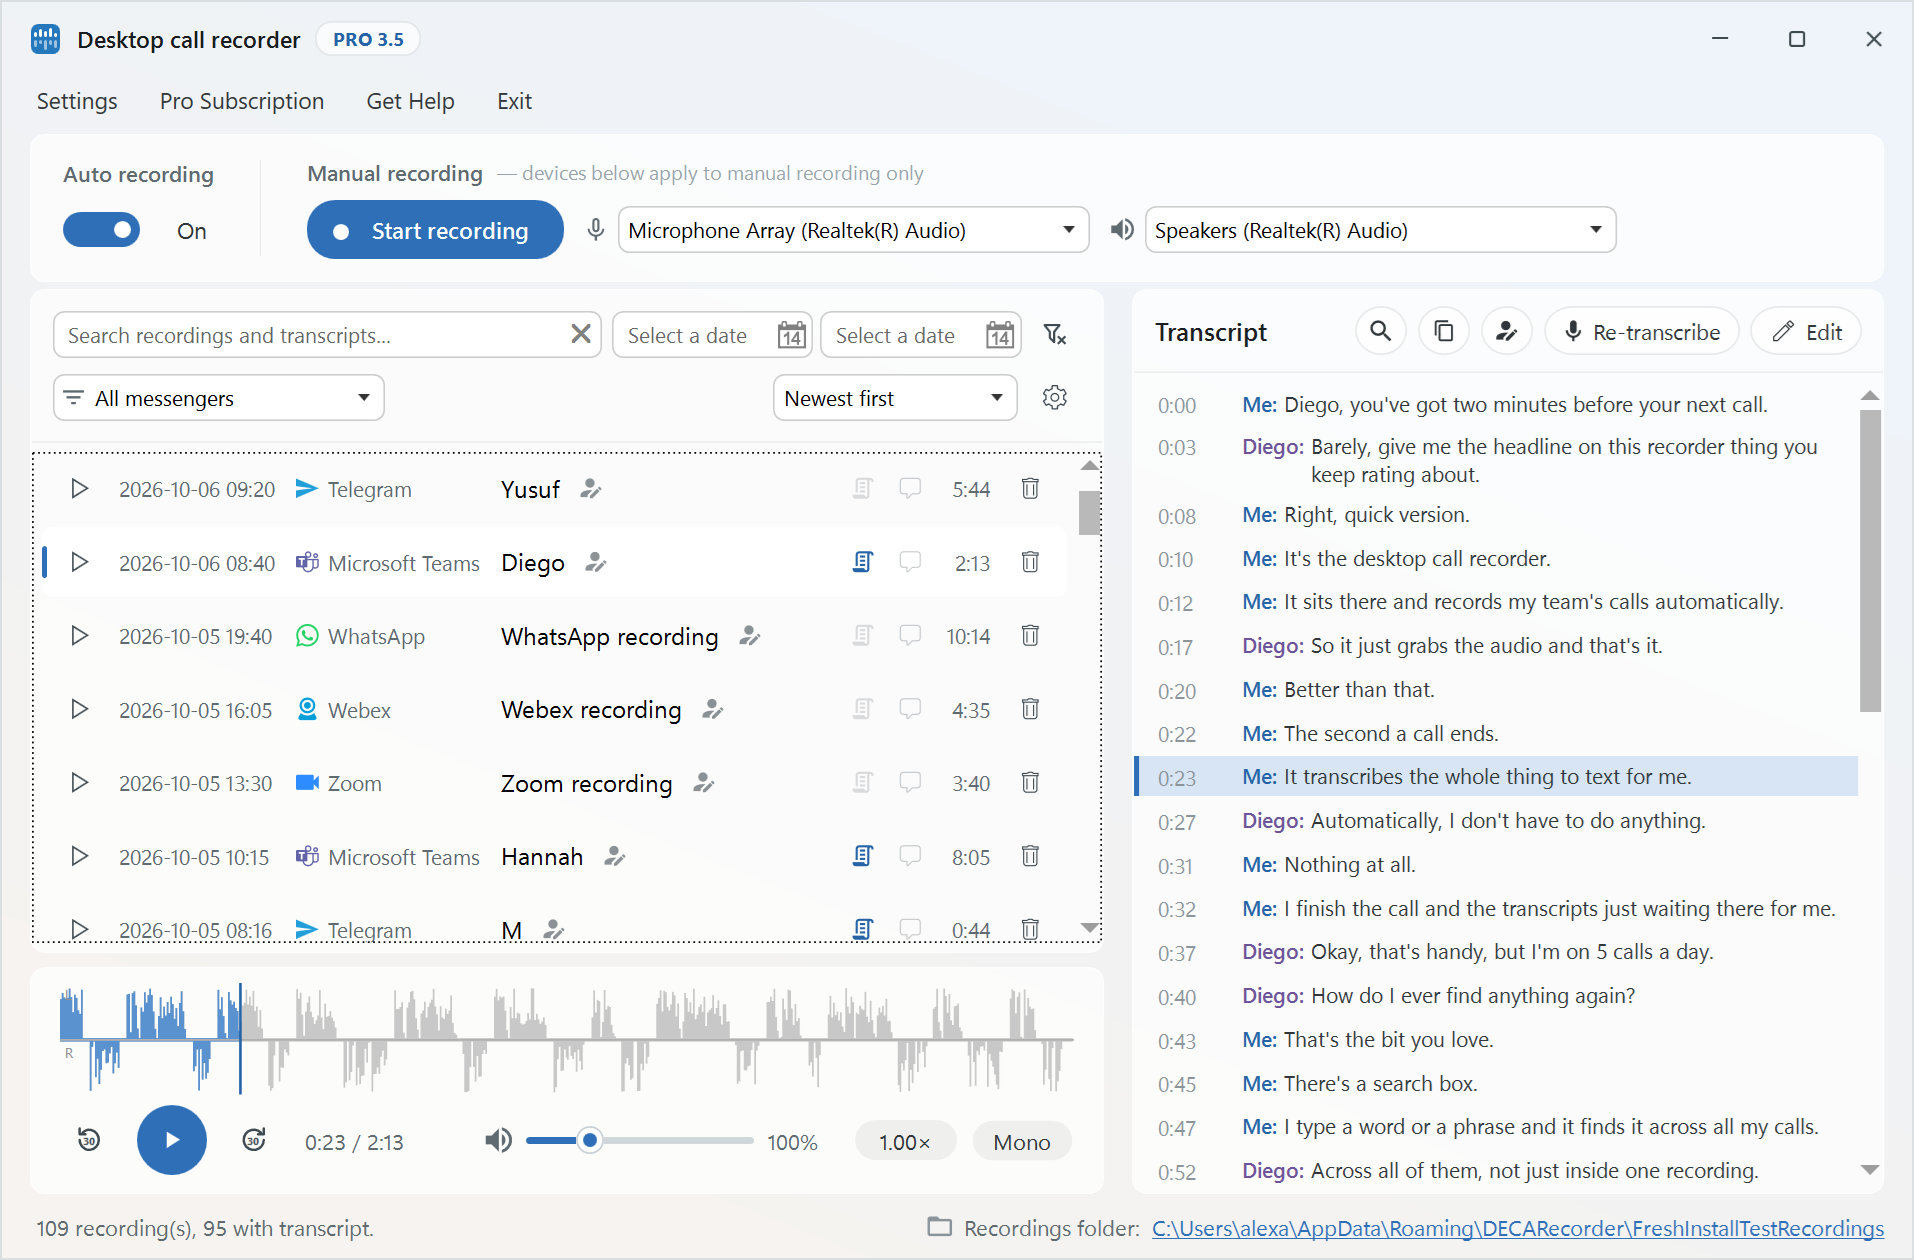
Task: Rewind playback 30 seconds
Action: click(89, 1140)
